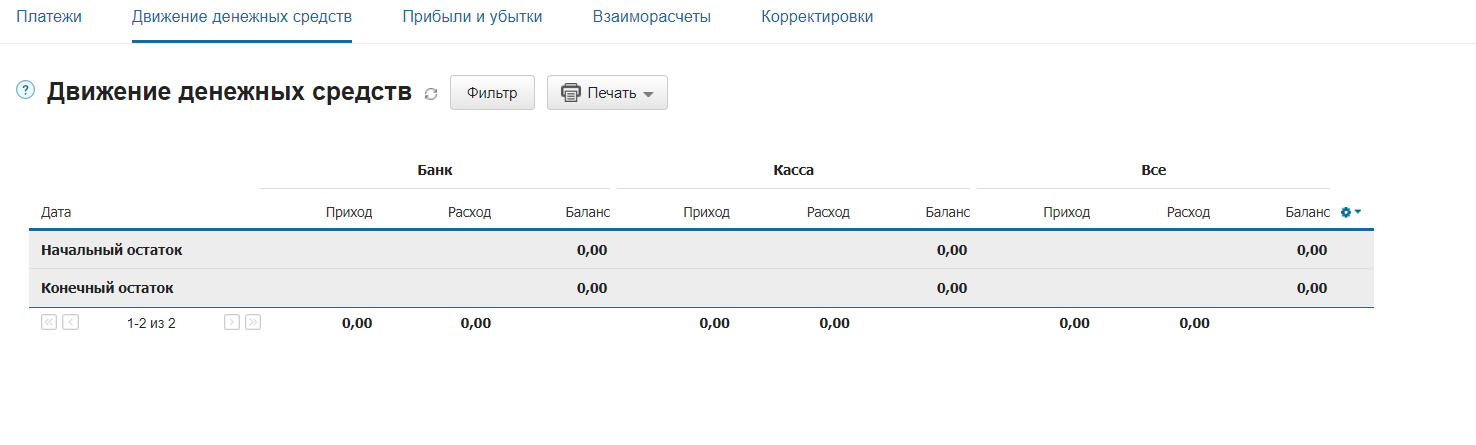This screenshot has height=445, width=1476.
Task: Click the Банк column group header
Action: (x=435, y=170)
